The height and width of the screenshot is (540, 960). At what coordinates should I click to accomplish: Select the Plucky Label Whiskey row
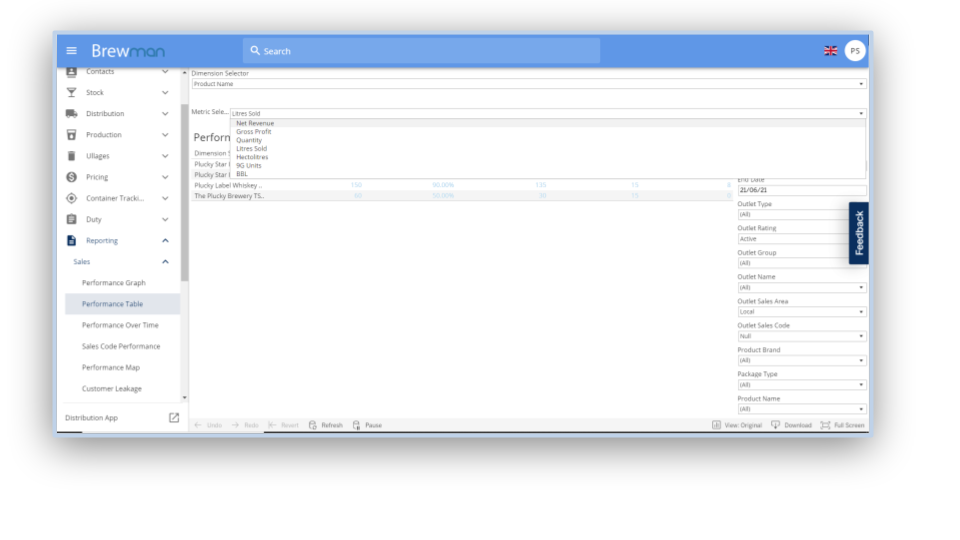[x=462, y=185]
